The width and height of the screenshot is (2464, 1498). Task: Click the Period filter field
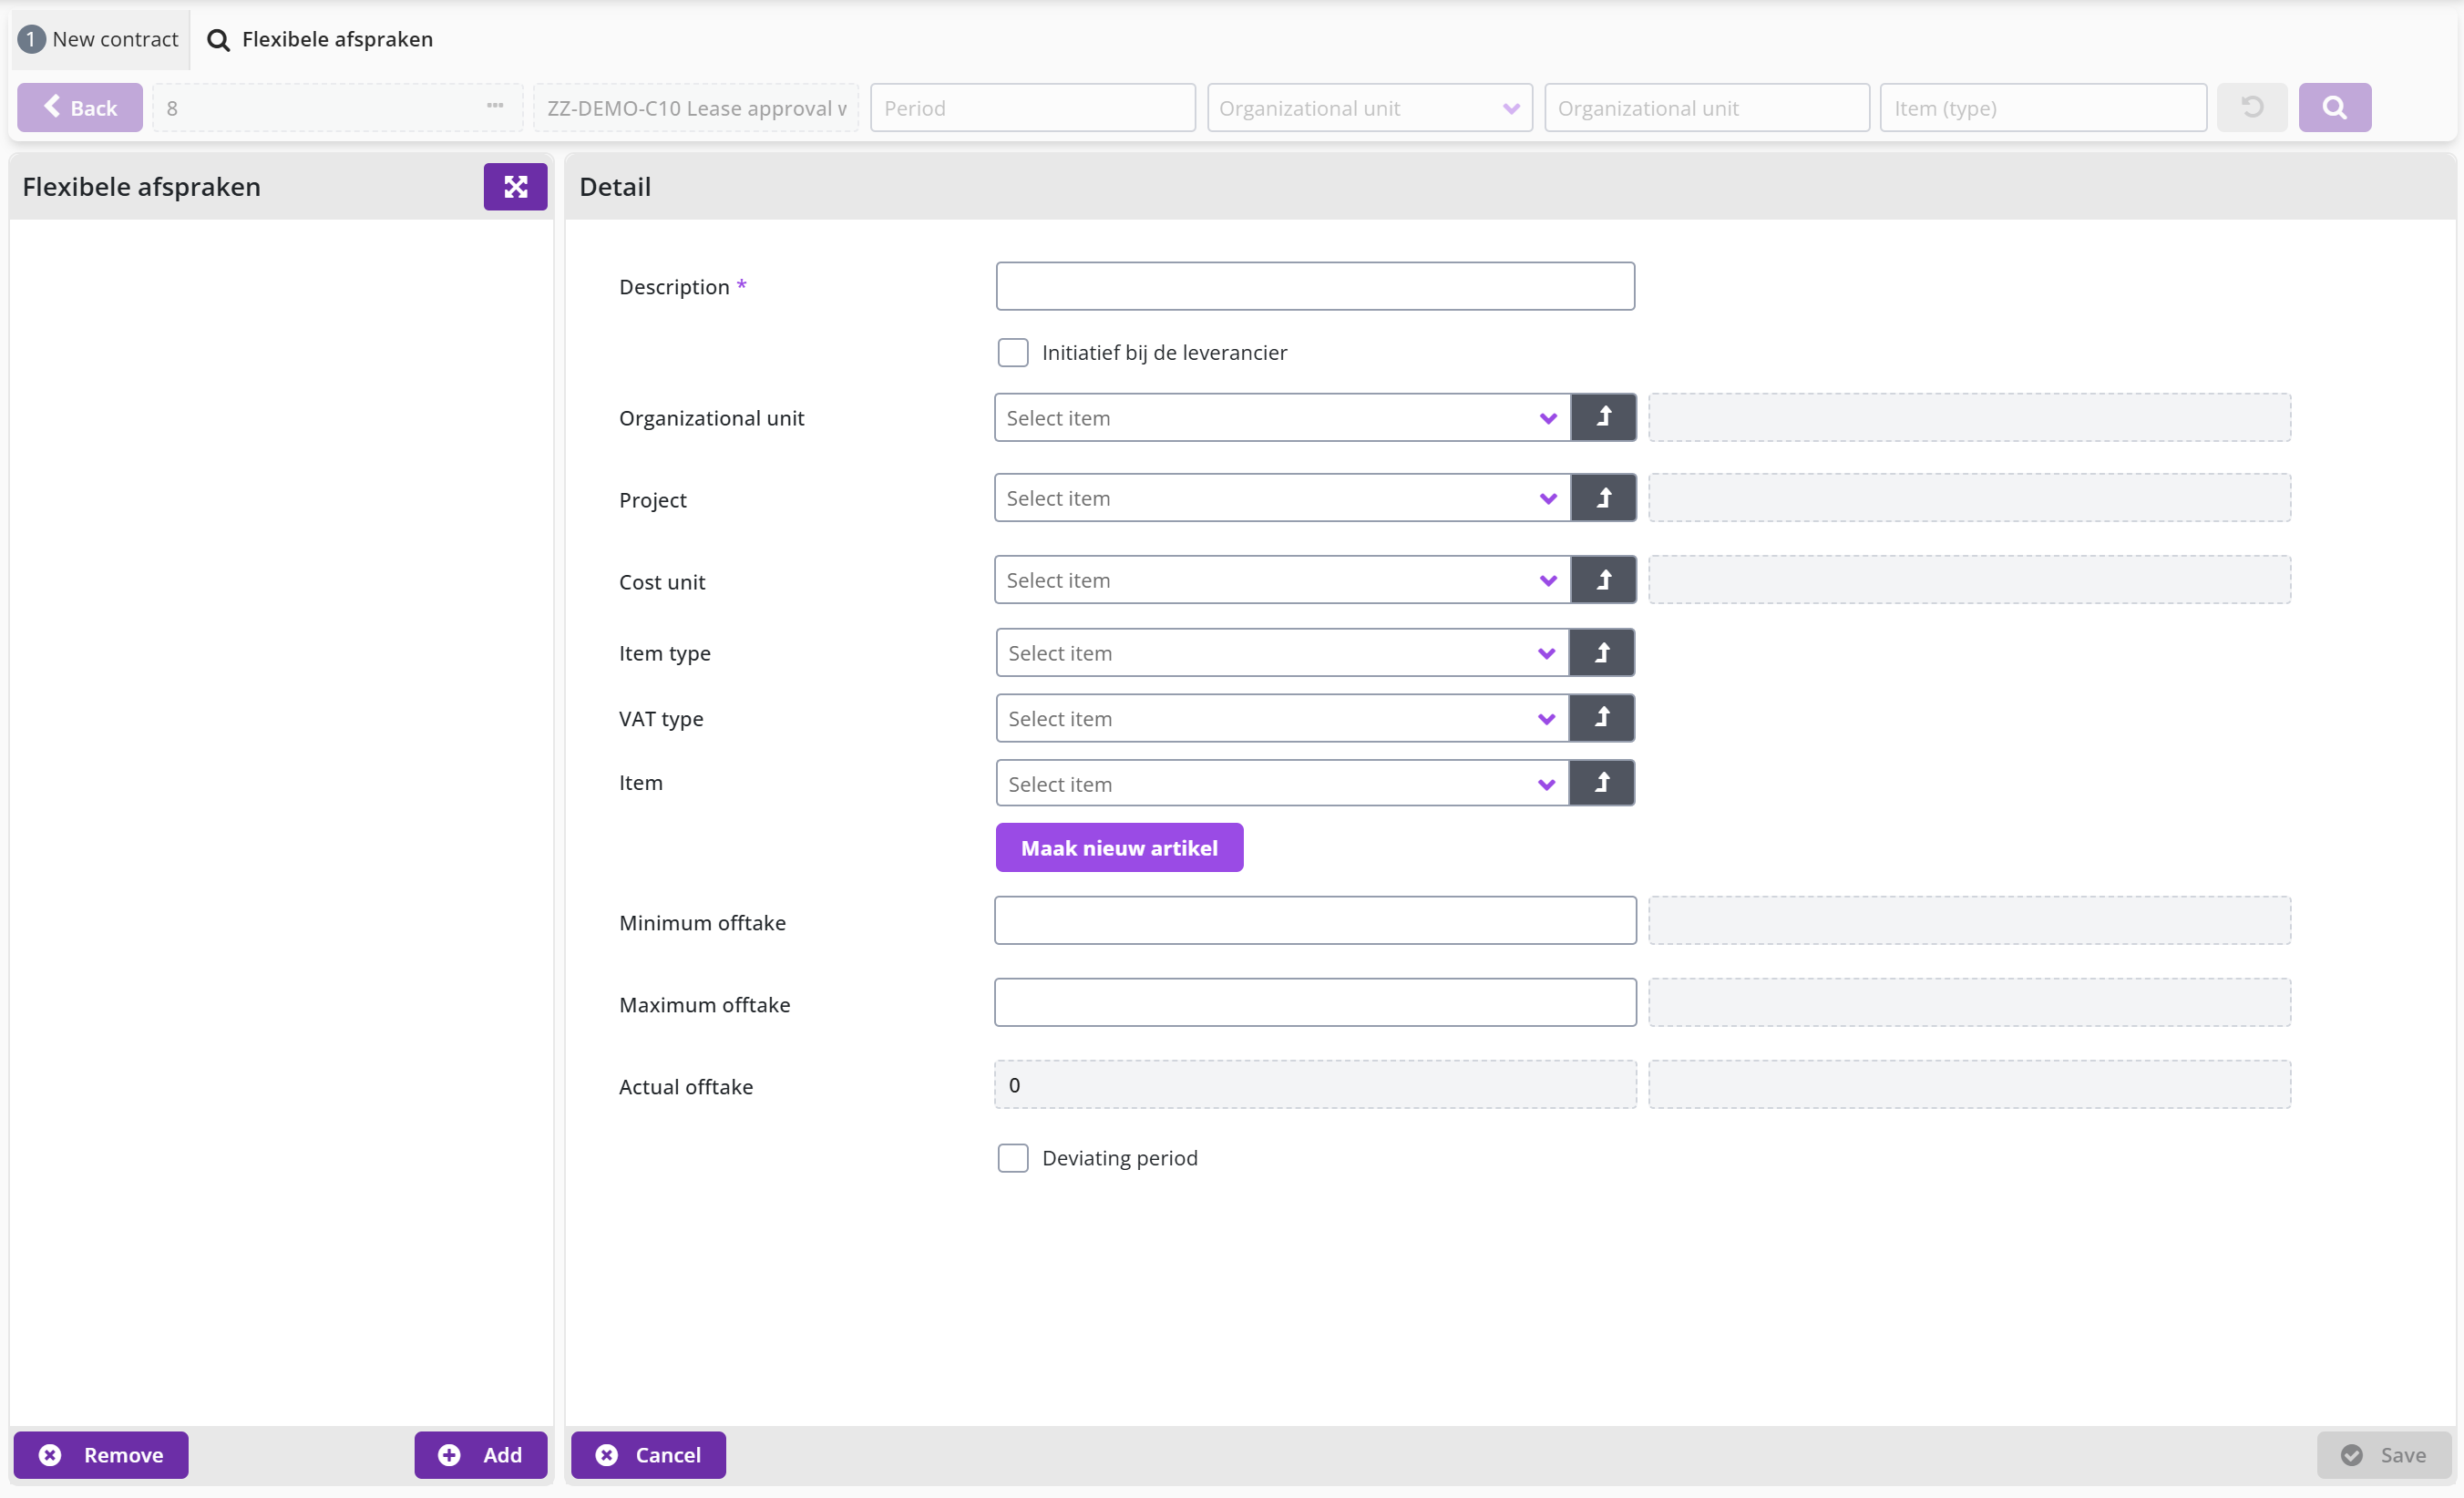point(1032,107)
